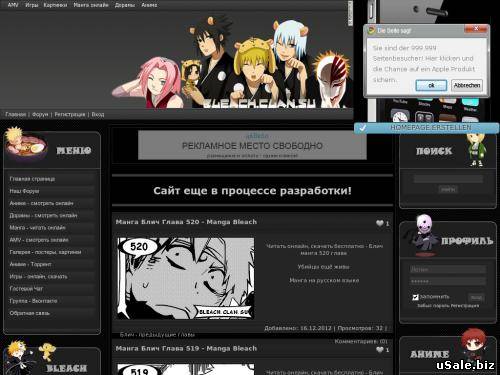Viewport: 500px width, 375px height.
Task: Click the login field in the profile panel
Action: pos(447,269)
